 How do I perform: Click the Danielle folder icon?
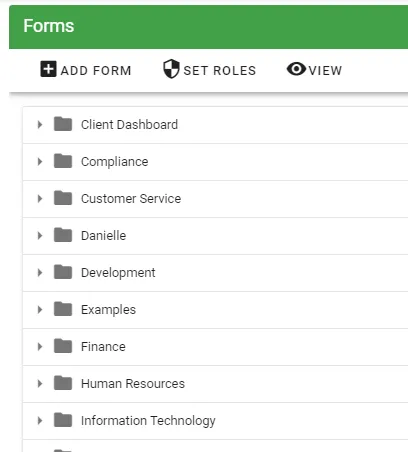tap(63, 235)
